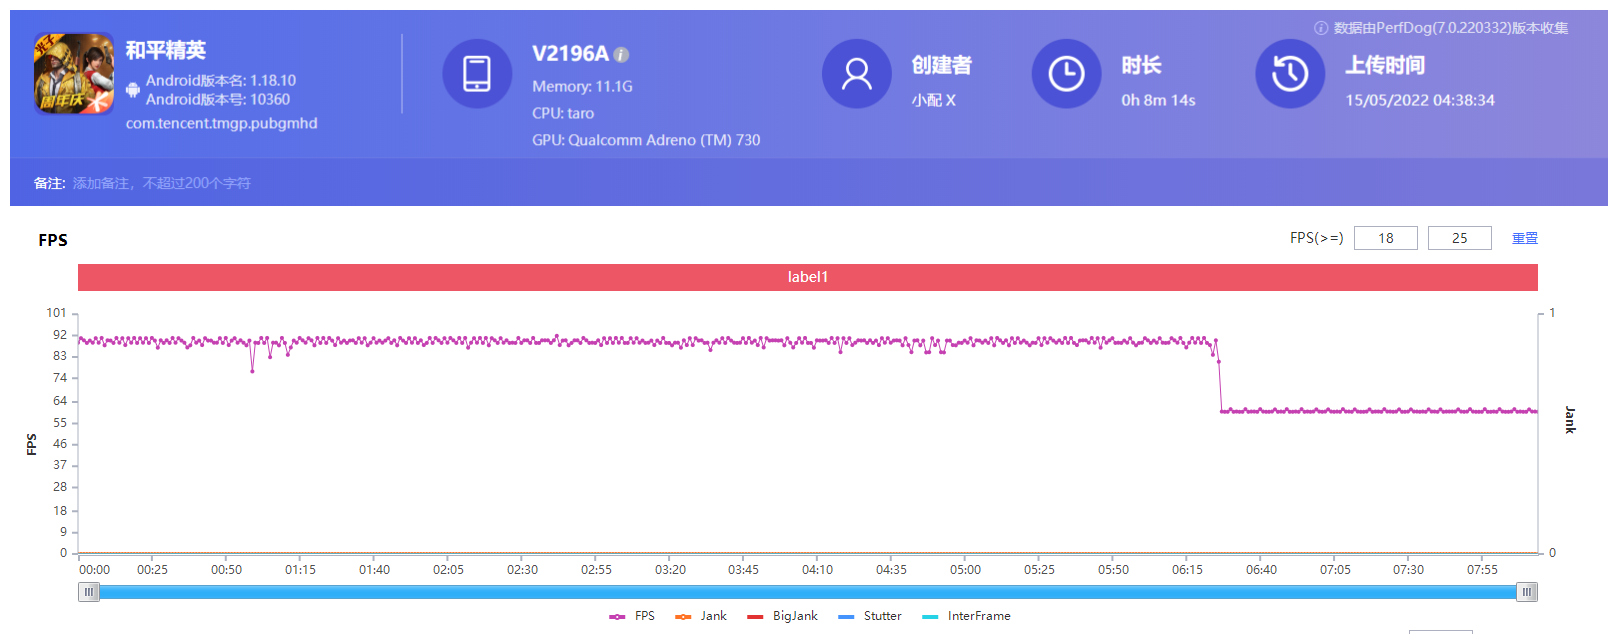Screen dimensions: 1618x644
Task: Click the left handle of time range slider
Action: [x=89, y=592]
